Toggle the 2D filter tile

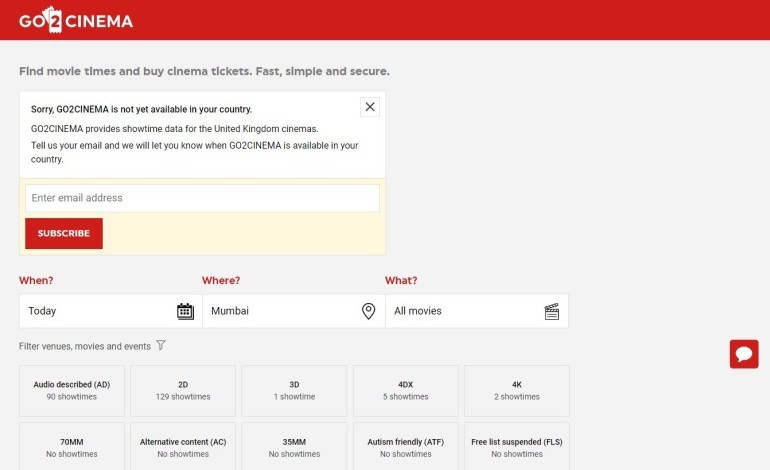[183, 390]
